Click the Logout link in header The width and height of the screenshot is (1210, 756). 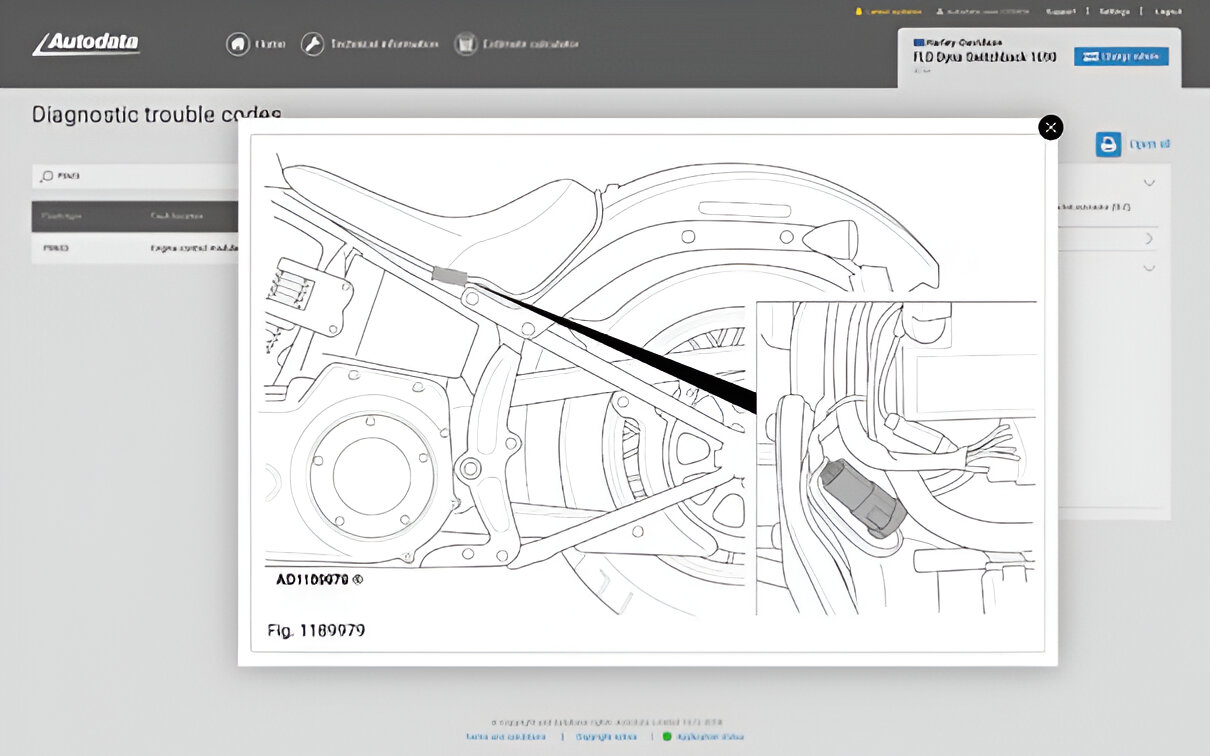(x=1168, y=12)
